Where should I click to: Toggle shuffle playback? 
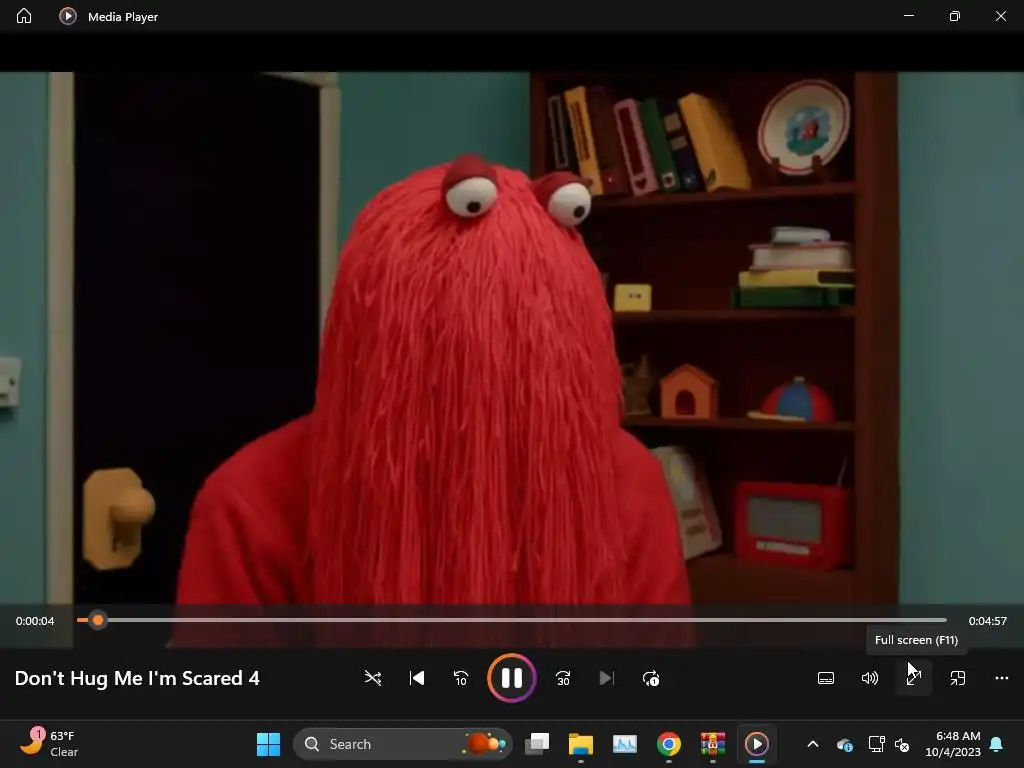click(373, 679)
